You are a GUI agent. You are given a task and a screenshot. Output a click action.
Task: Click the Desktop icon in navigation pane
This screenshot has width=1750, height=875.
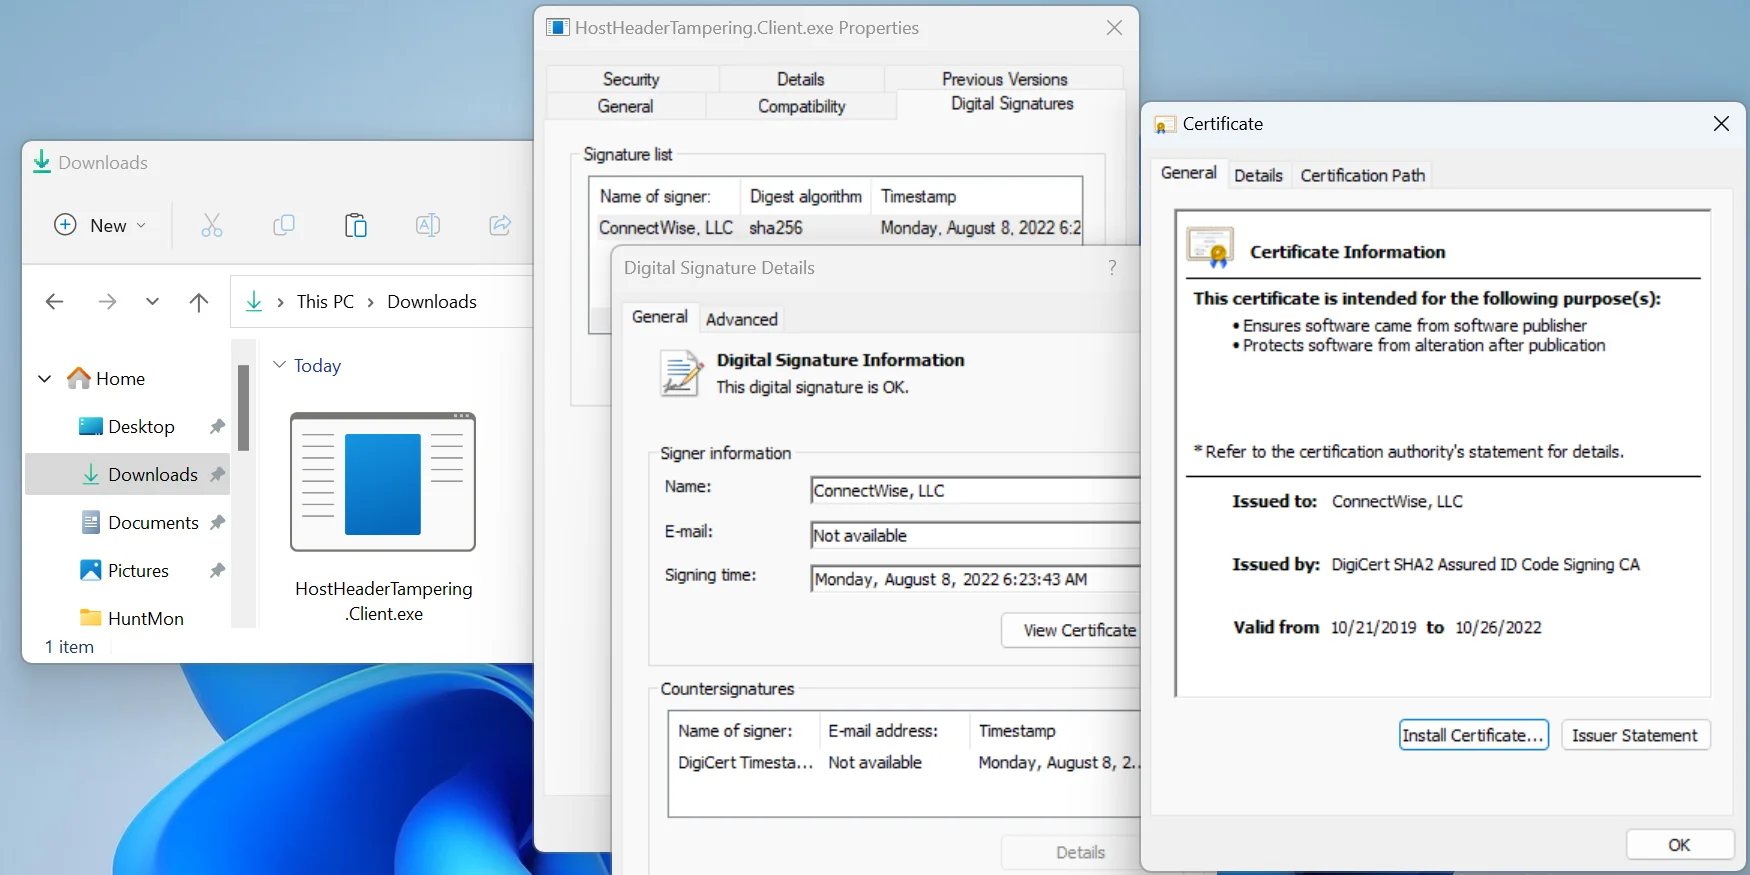[91, 426]
